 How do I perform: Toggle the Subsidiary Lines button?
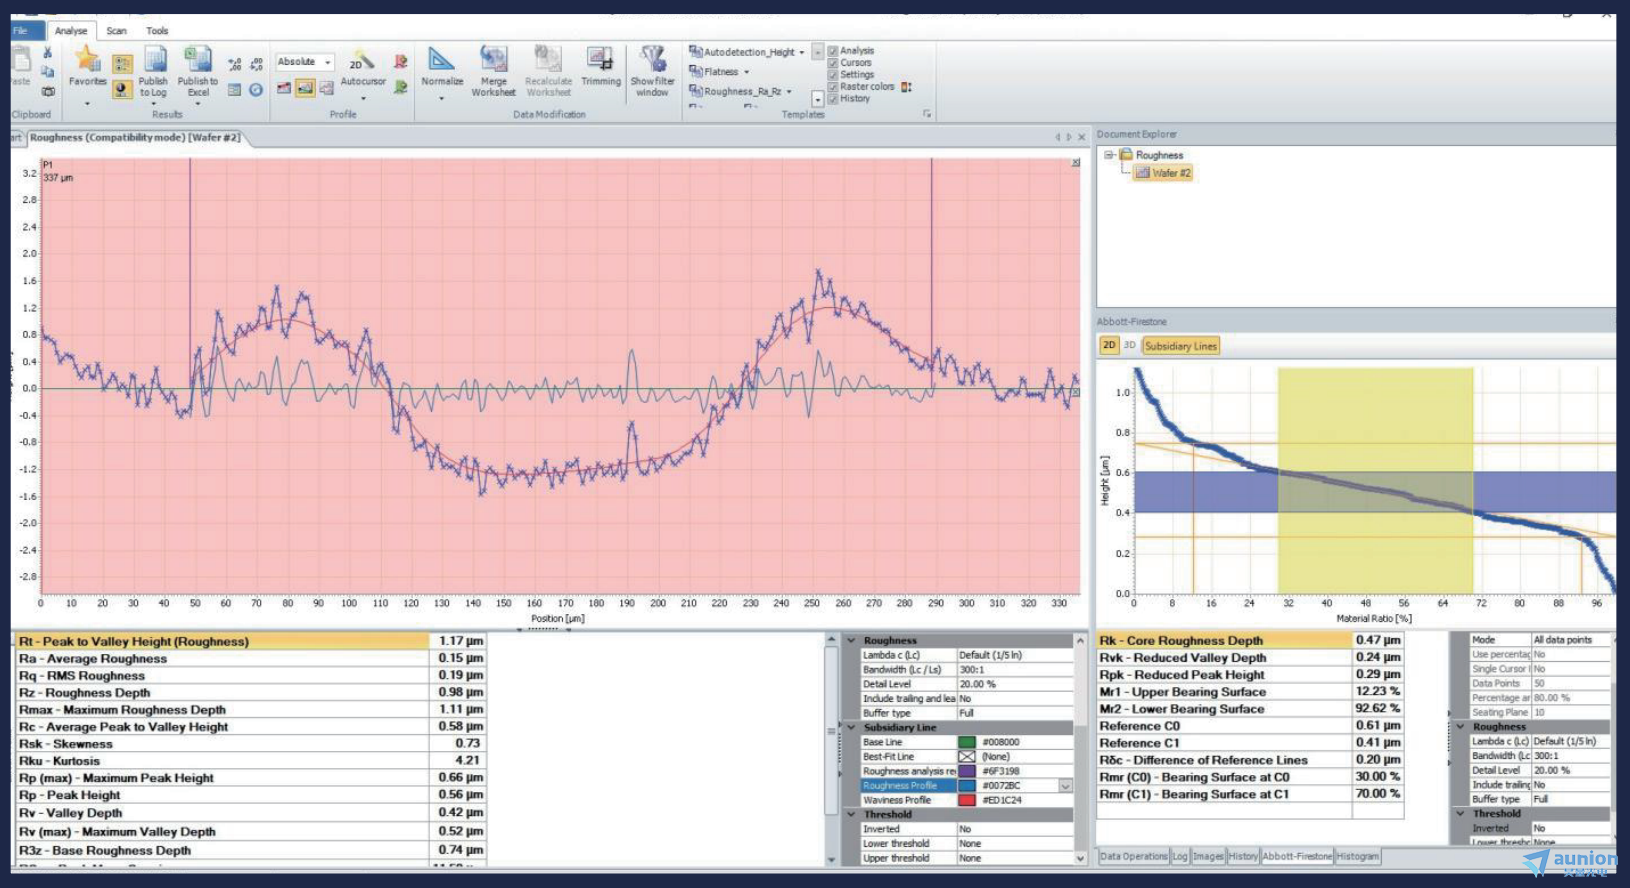[x=1180, y=346]
